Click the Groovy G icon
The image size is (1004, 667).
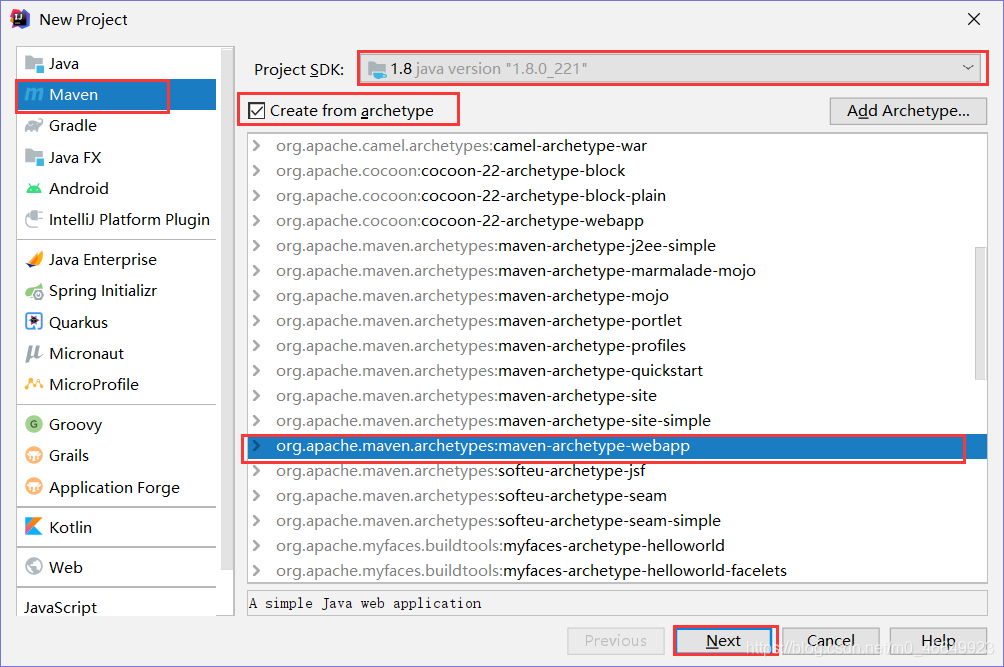[x=34, y=424]
